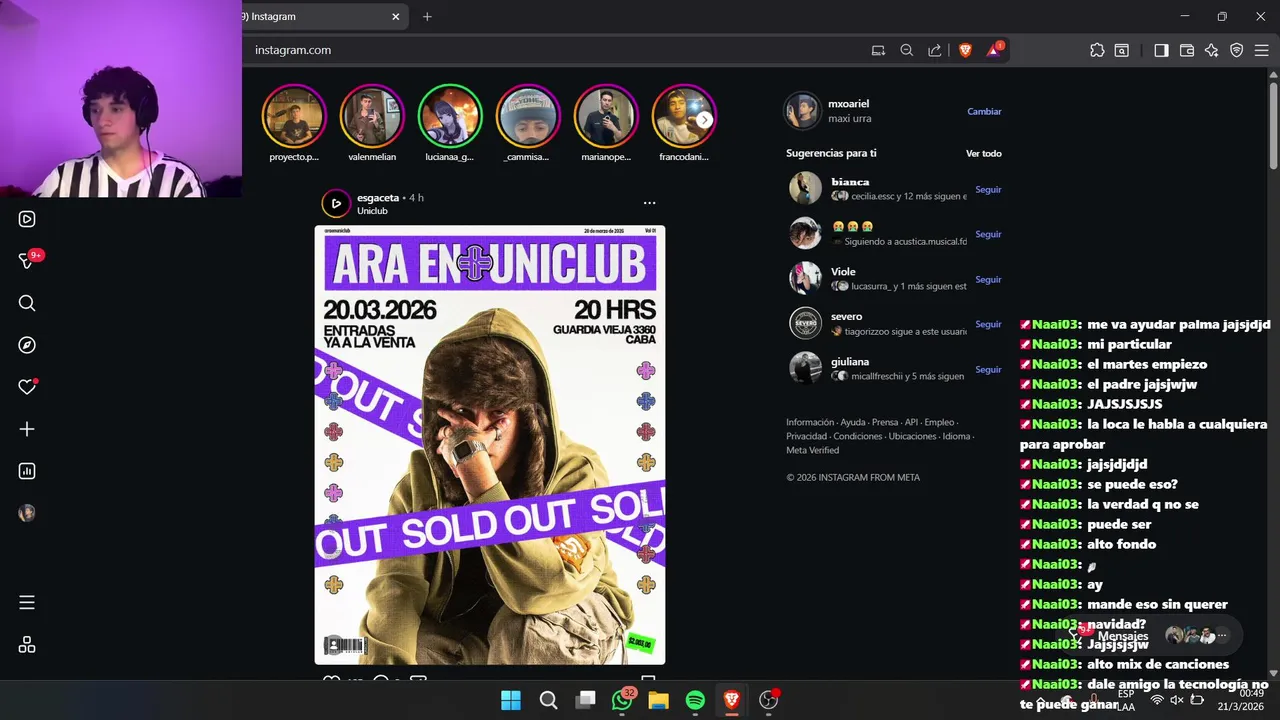Open the Brave Wallet icon

click(x=1187, y=50)
